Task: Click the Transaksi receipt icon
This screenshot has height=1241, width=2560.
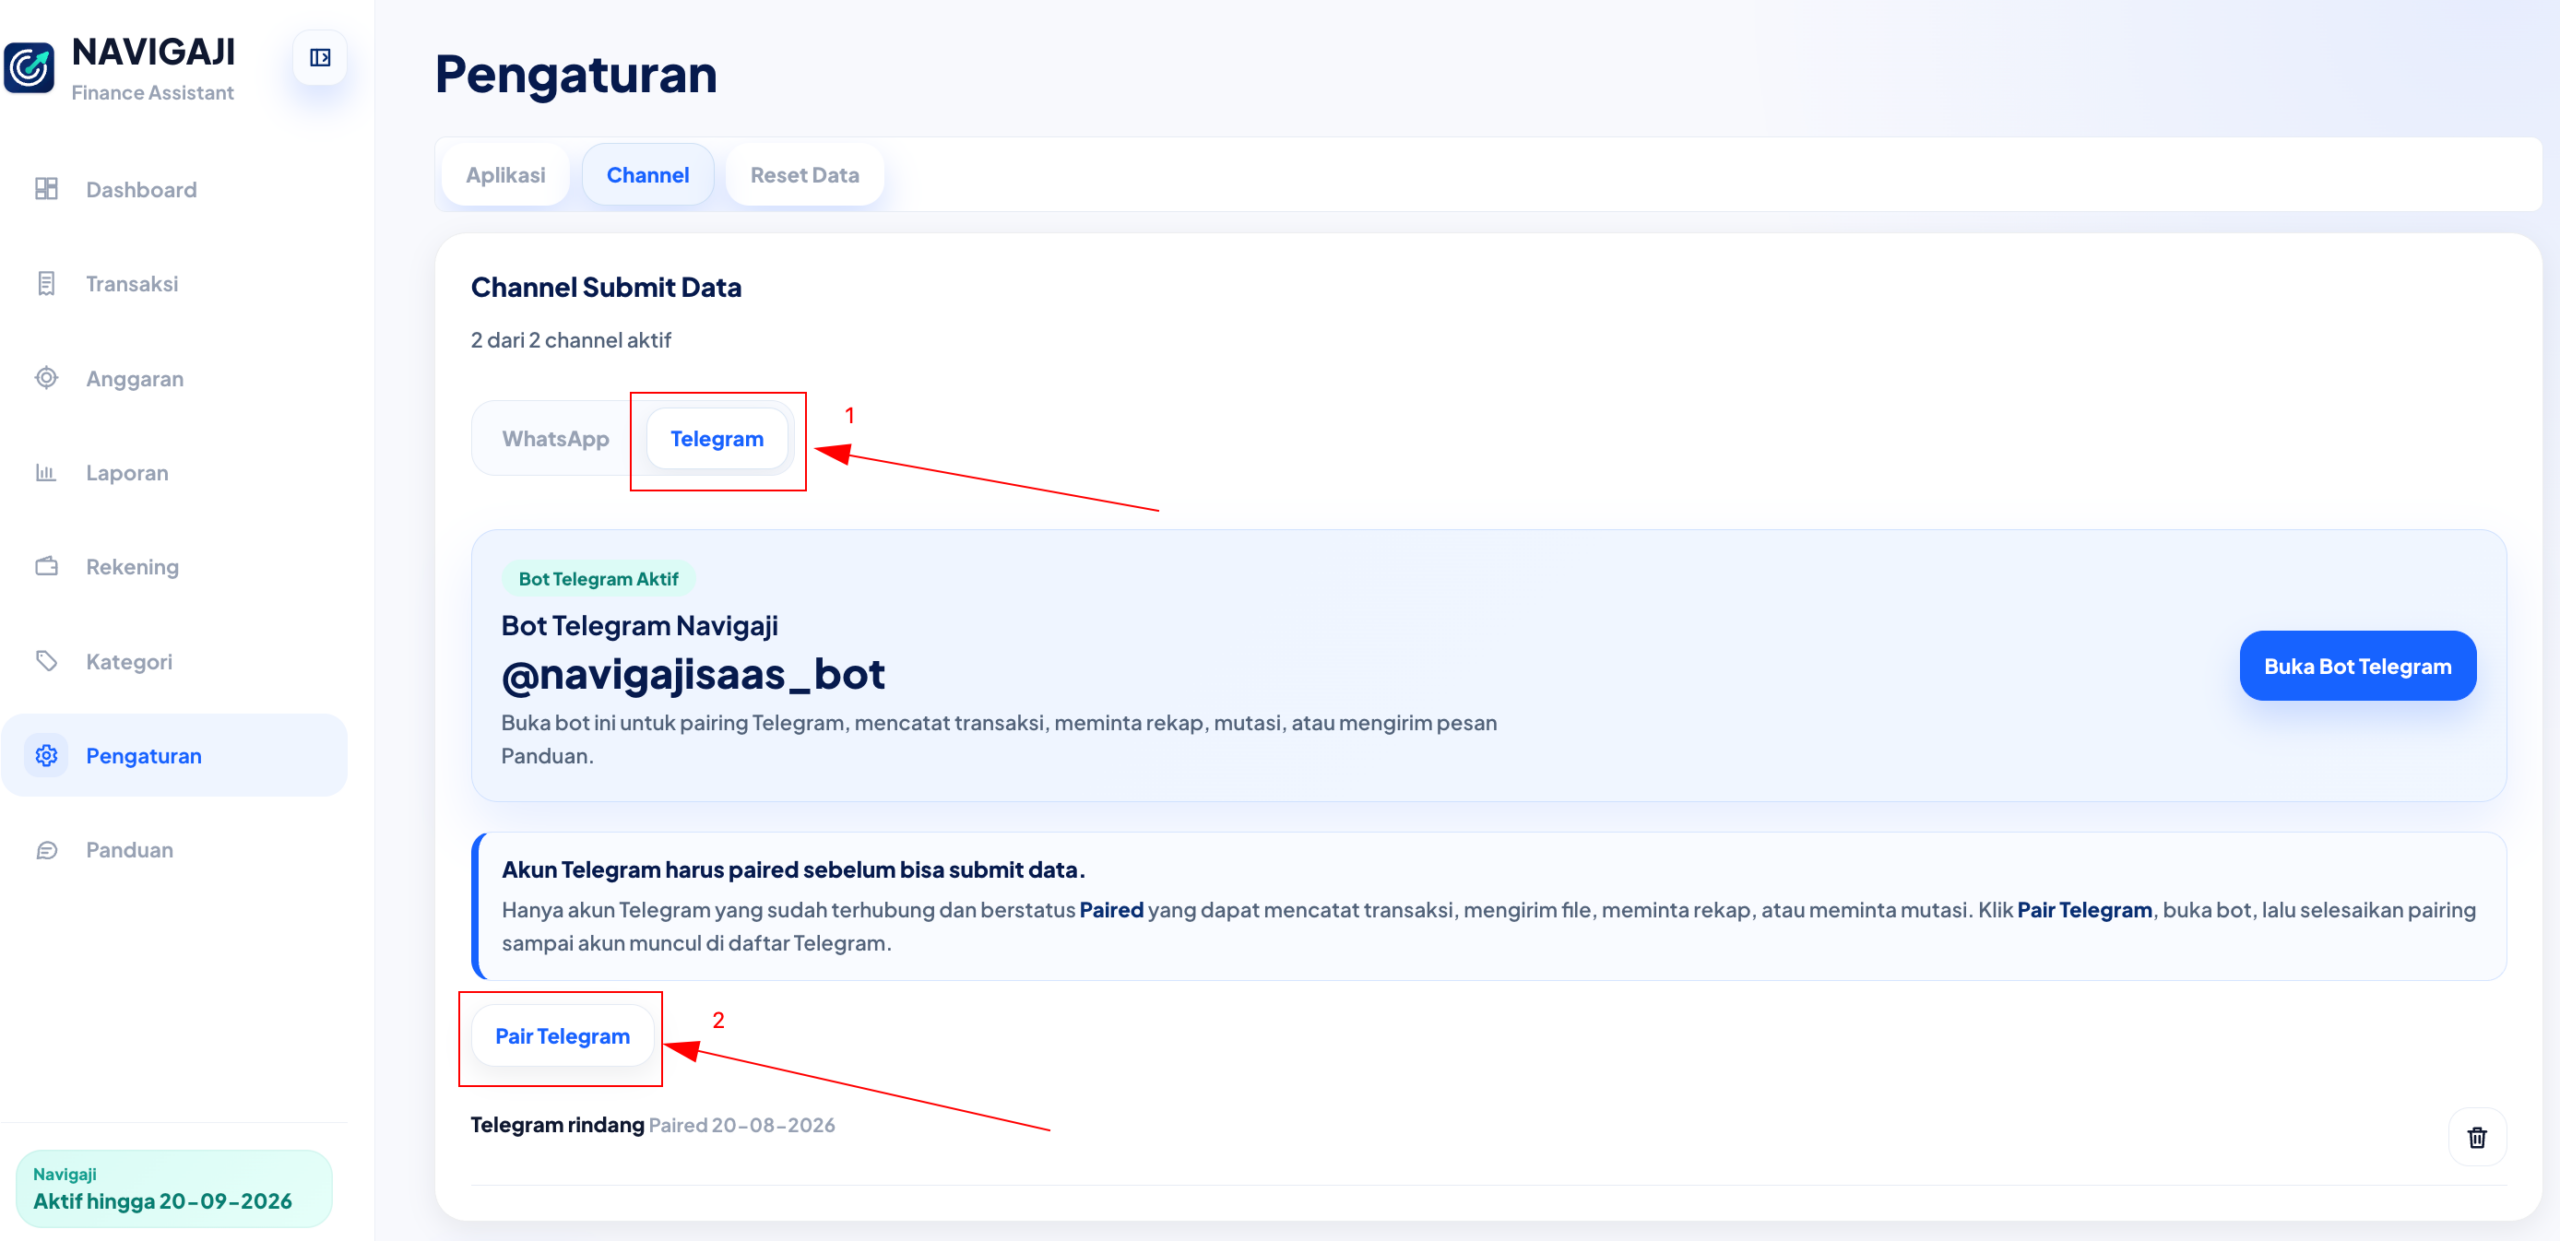Action: [x=46, y=284]
